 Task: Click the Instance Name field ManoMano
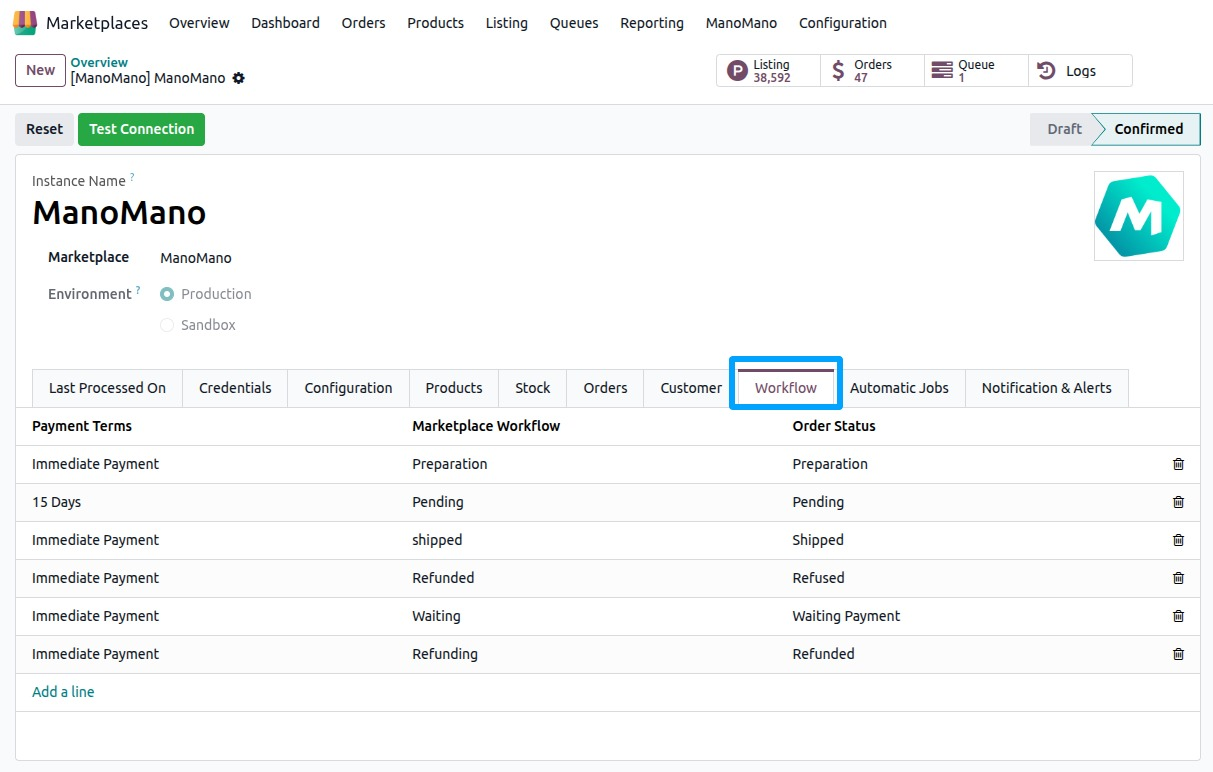coord(119,212)
